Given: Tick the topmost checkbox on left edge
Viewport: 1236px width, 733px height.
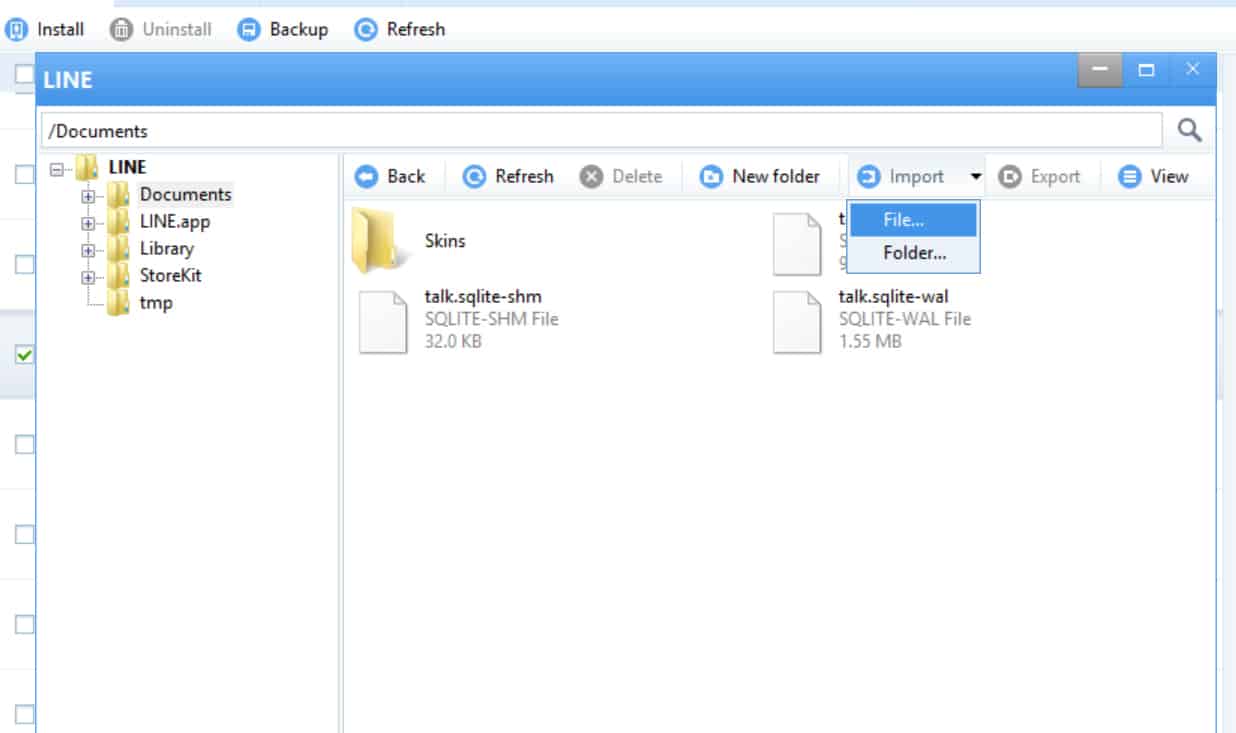Looking at the screenshot, I should (x=25, y=74).
